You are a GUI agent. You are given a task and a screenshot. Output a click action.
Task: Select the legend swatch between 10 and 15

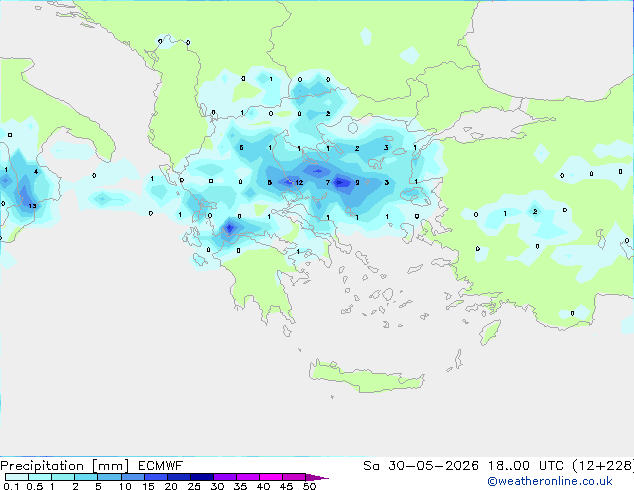pos(133,477)
